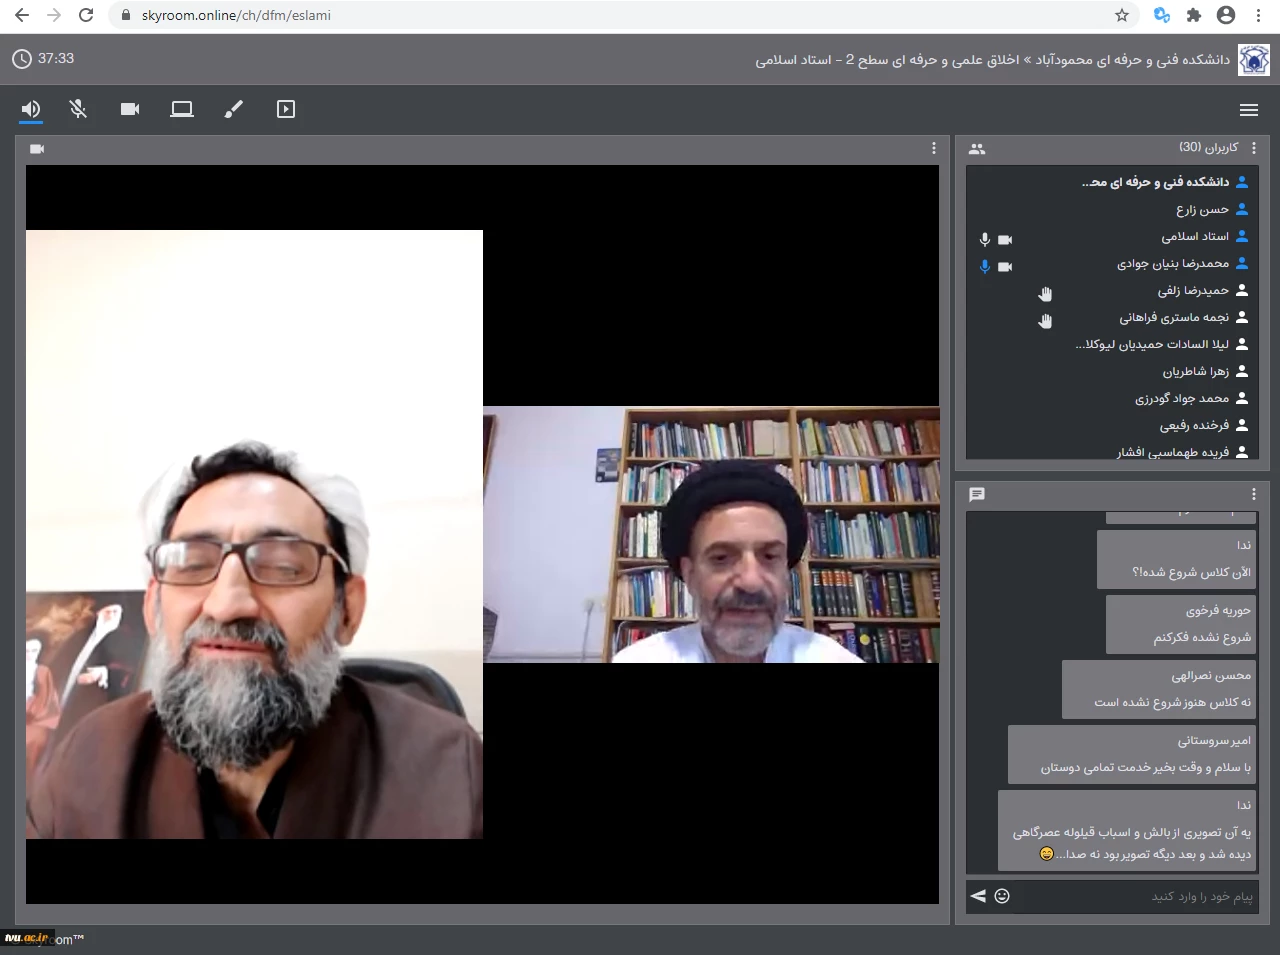1280x955 pixels.
Task: Toggle the speaker sound icon
Action: click(31, 109)
